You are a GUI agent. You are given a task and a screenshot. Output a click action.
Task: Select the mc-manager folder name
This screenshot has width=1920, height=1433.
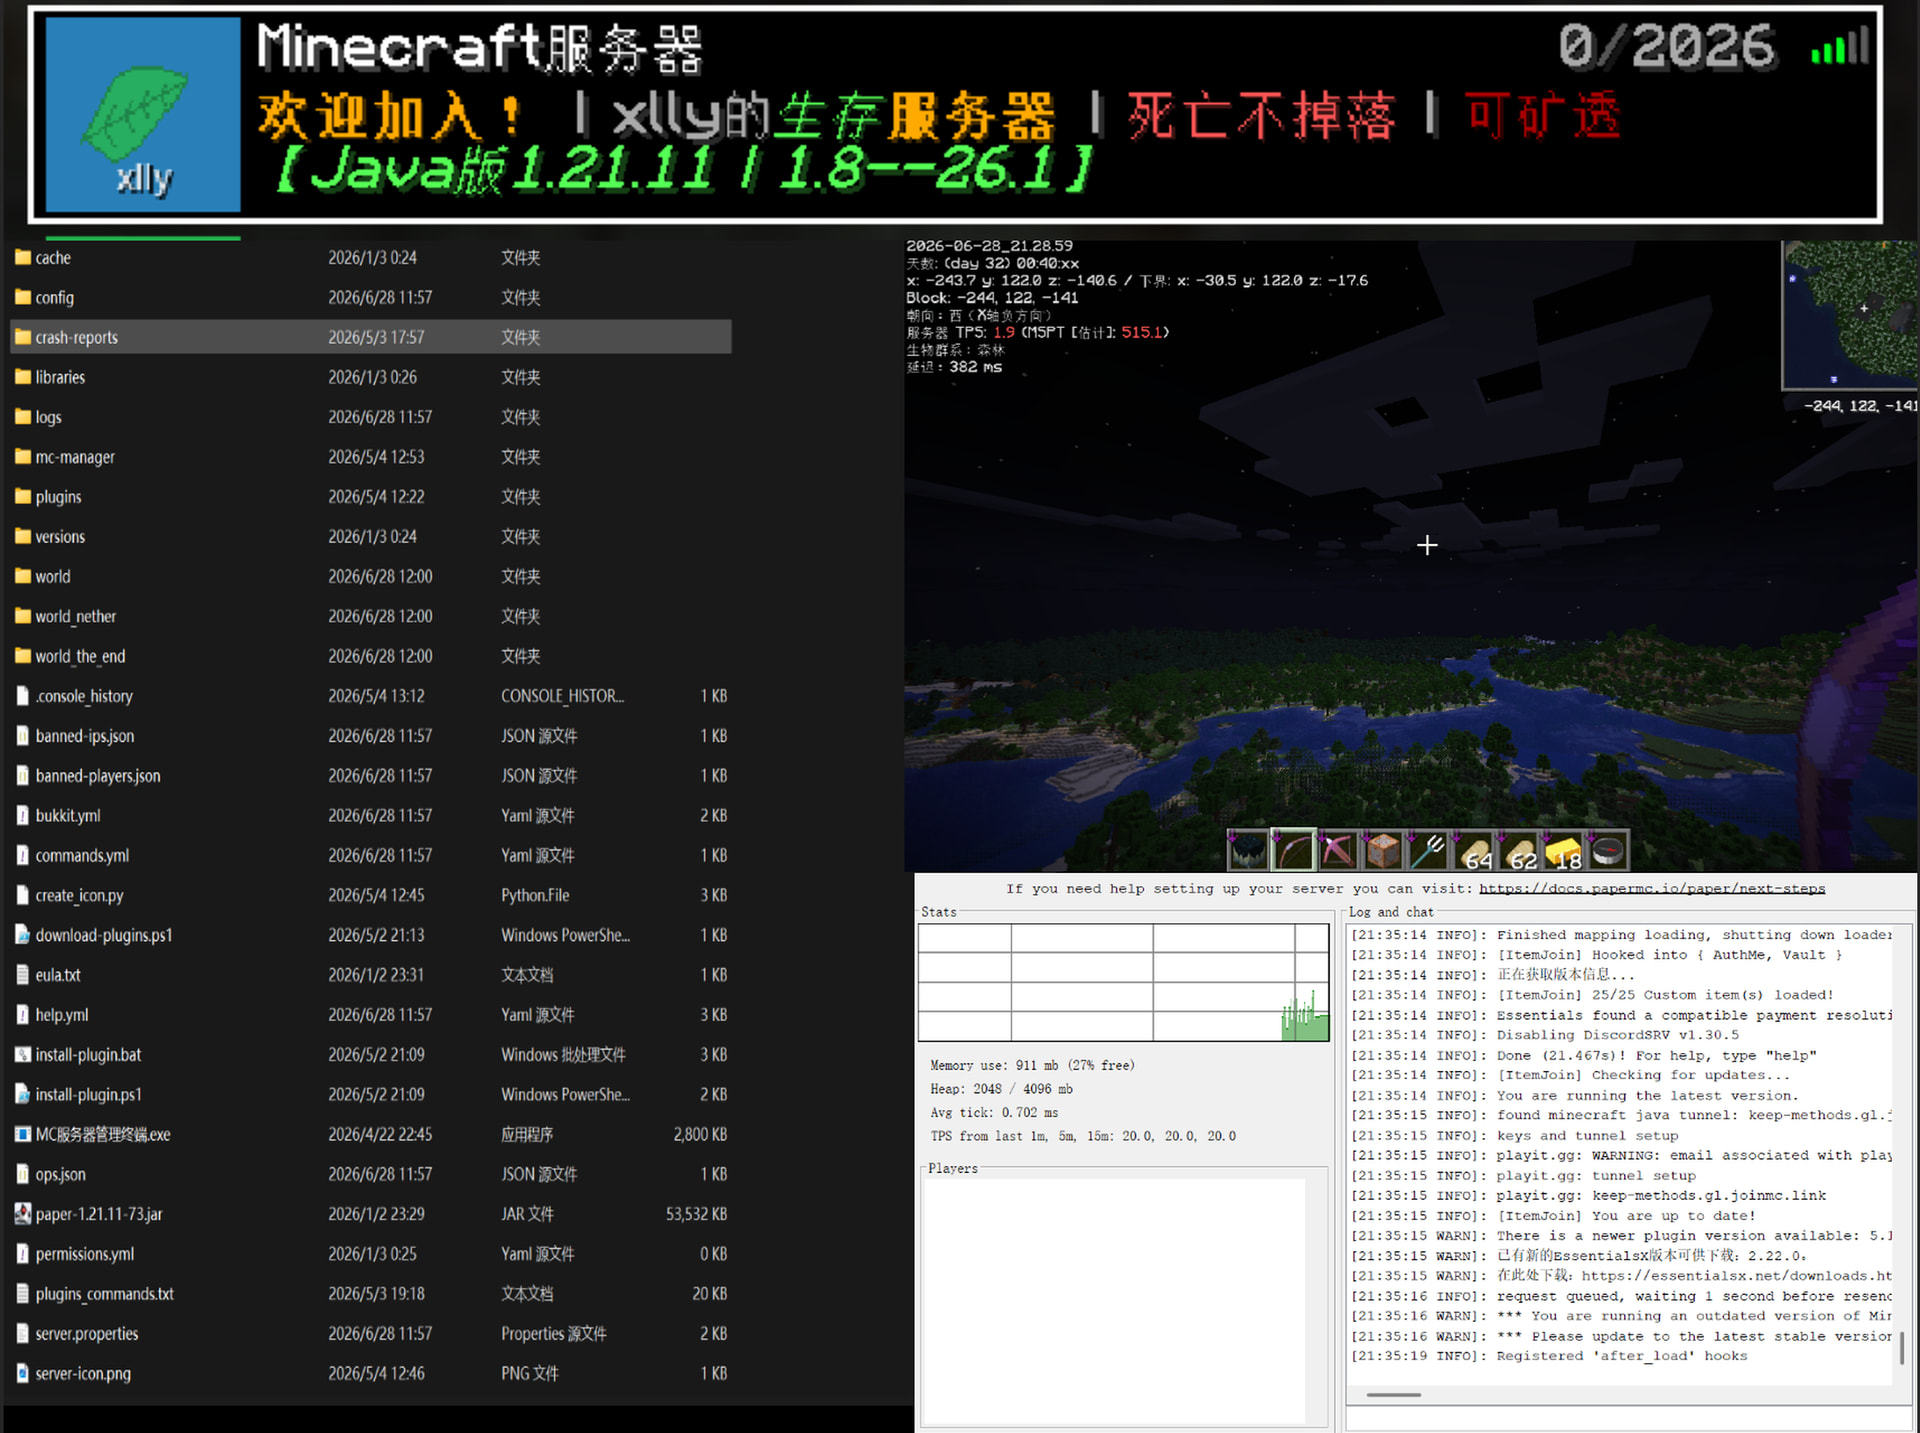[x=75, y=457]
